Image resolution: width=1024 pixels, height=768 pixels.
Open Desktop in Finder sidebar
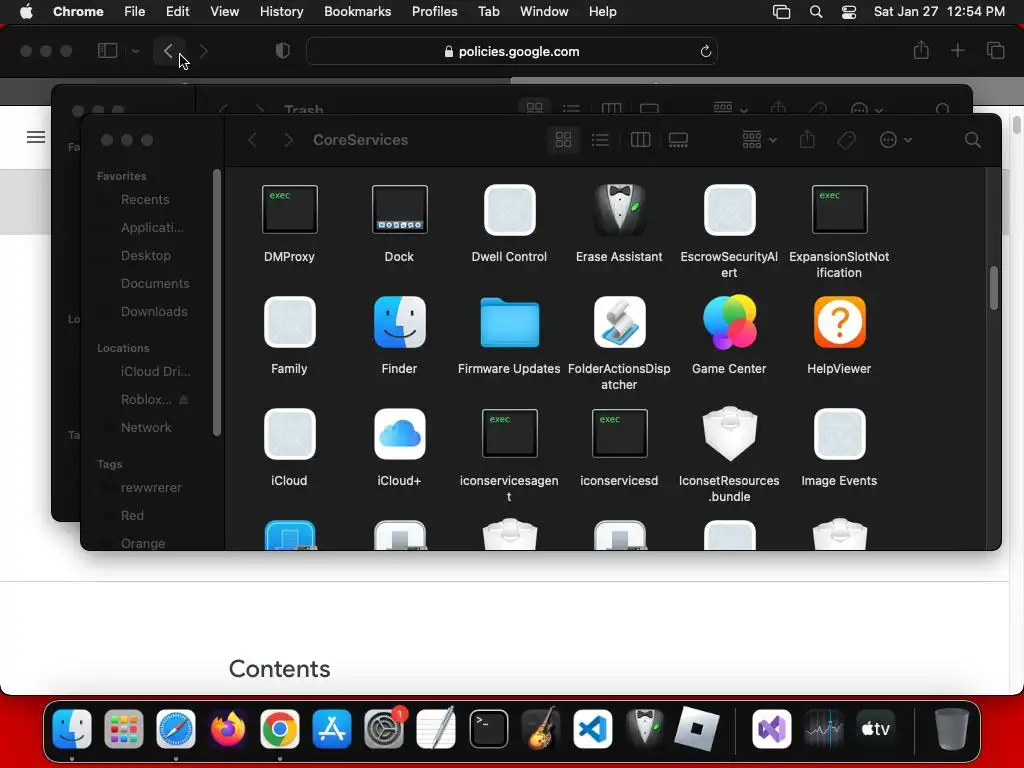pos(146,256)
